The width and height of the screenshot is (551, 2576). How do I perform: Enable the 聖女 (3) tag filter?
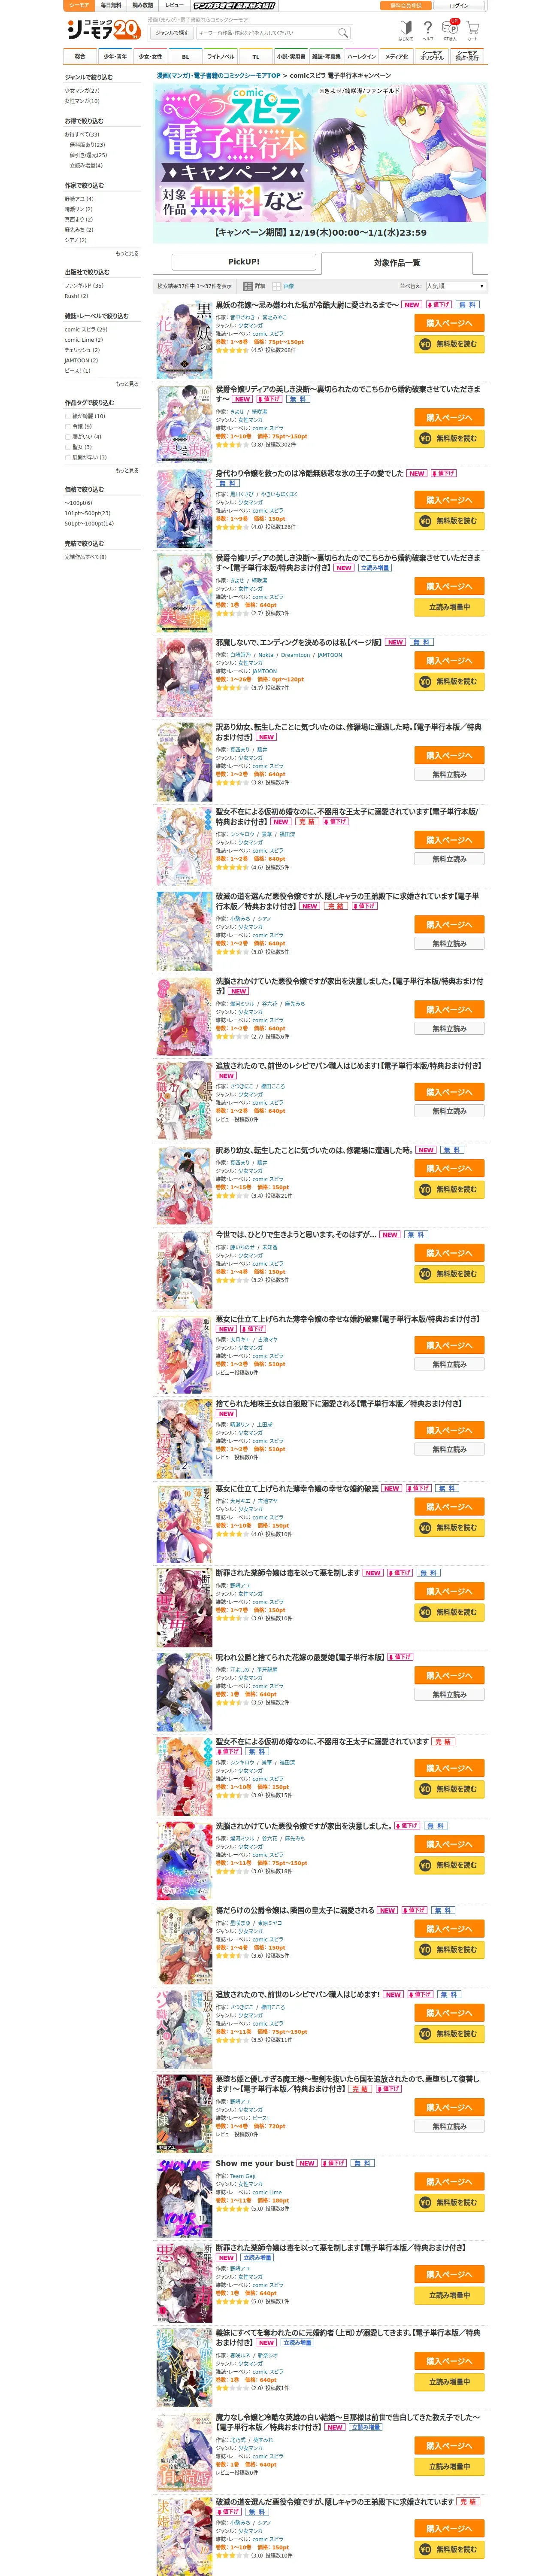click(68, 447)
